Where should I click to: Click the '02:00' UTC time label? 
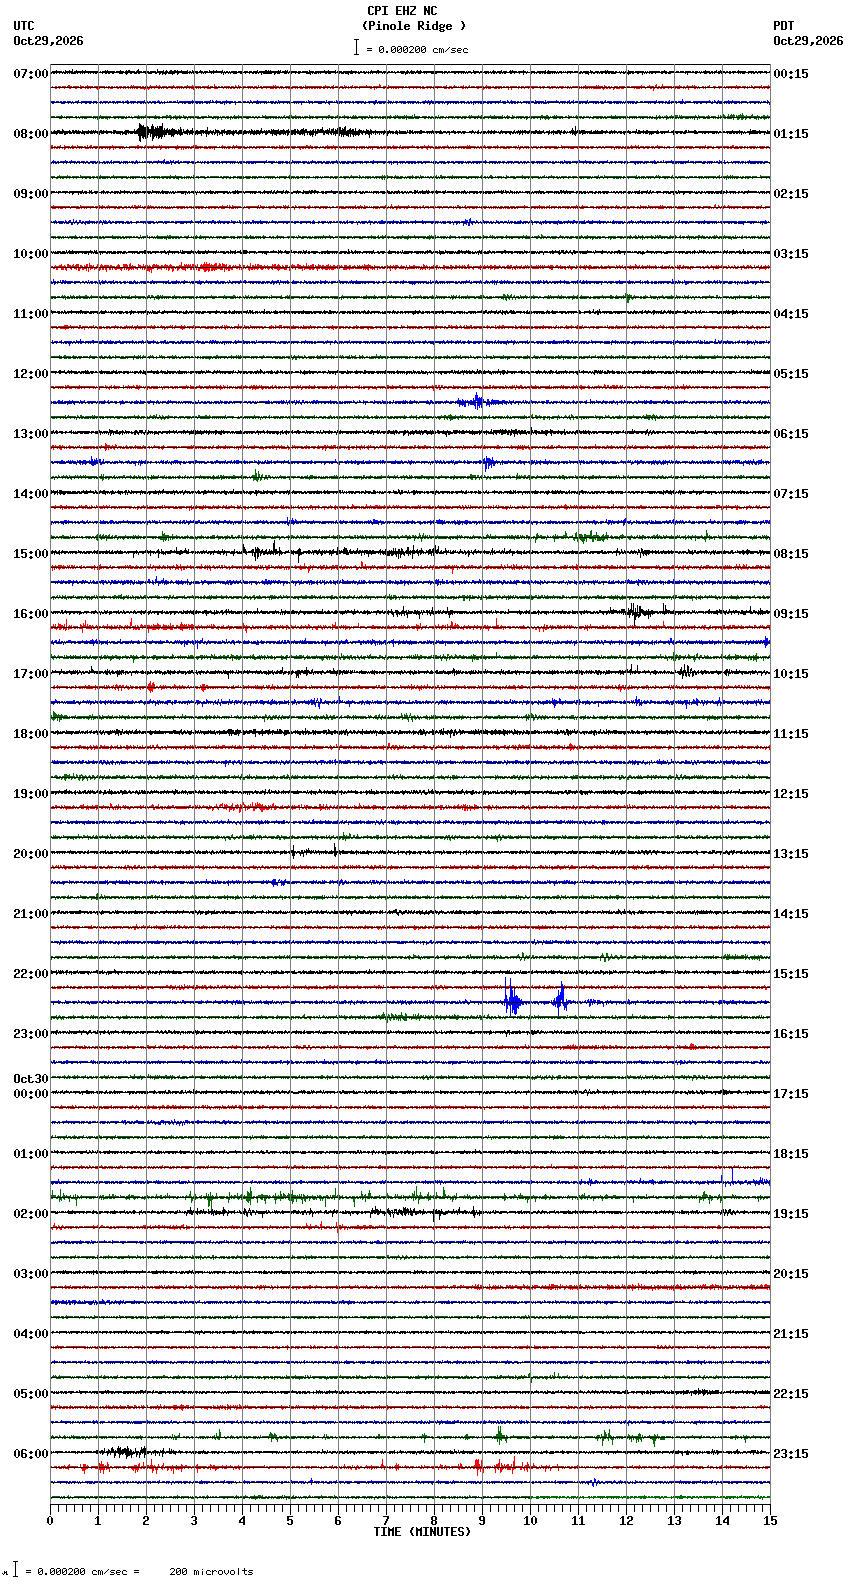click(31, 1214)
